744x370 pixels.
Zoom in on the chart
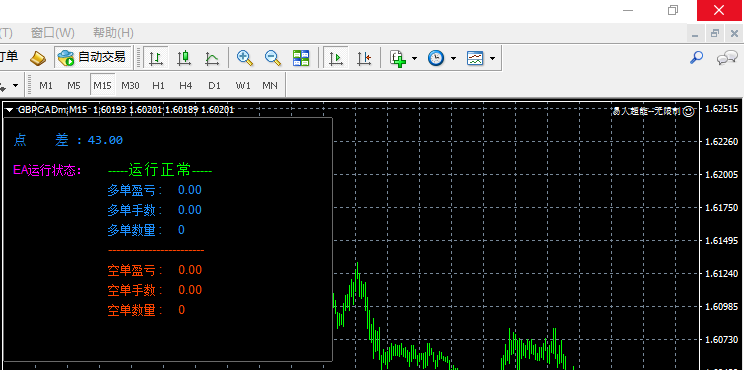pyautogui.click(x=245, y=58)
